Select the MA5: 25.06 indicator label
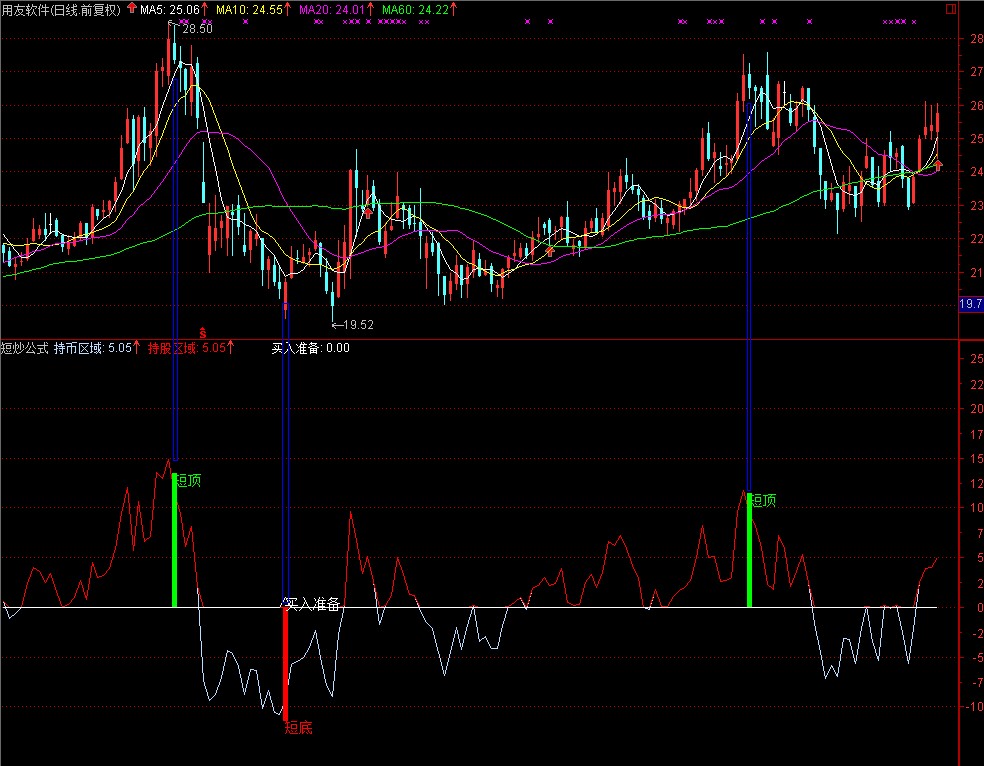 pyautogui.click(x=170, y=9)
